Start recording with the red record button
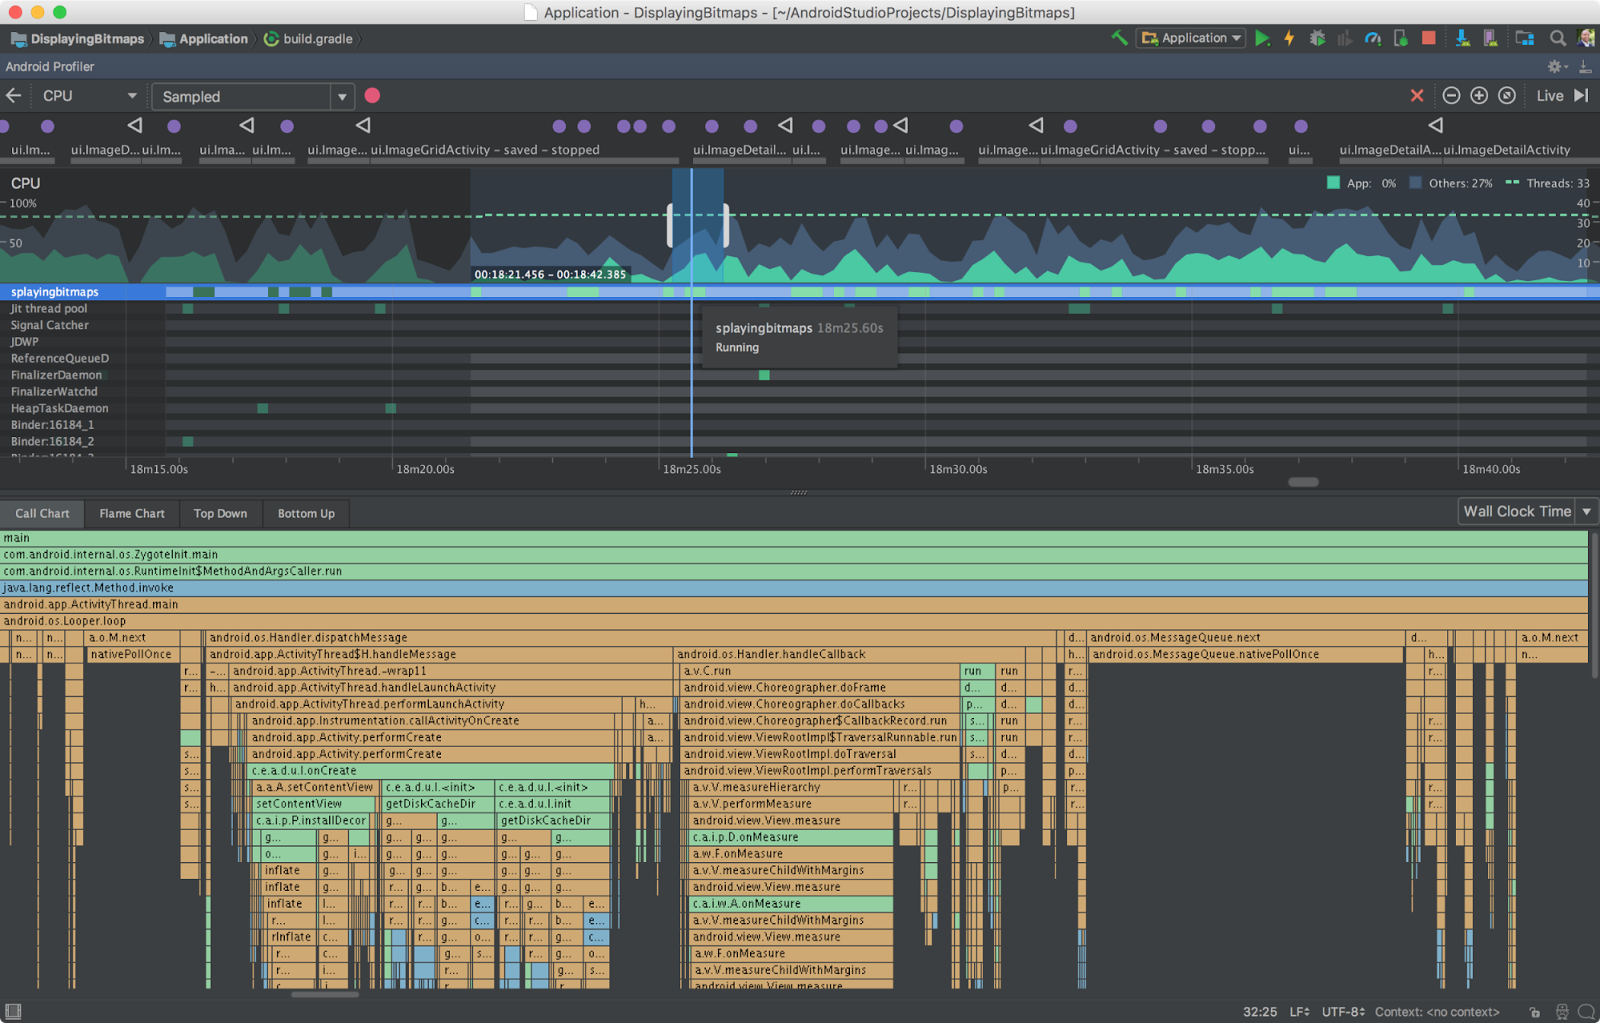The image size is (1600, 1023). click(372, 96)
